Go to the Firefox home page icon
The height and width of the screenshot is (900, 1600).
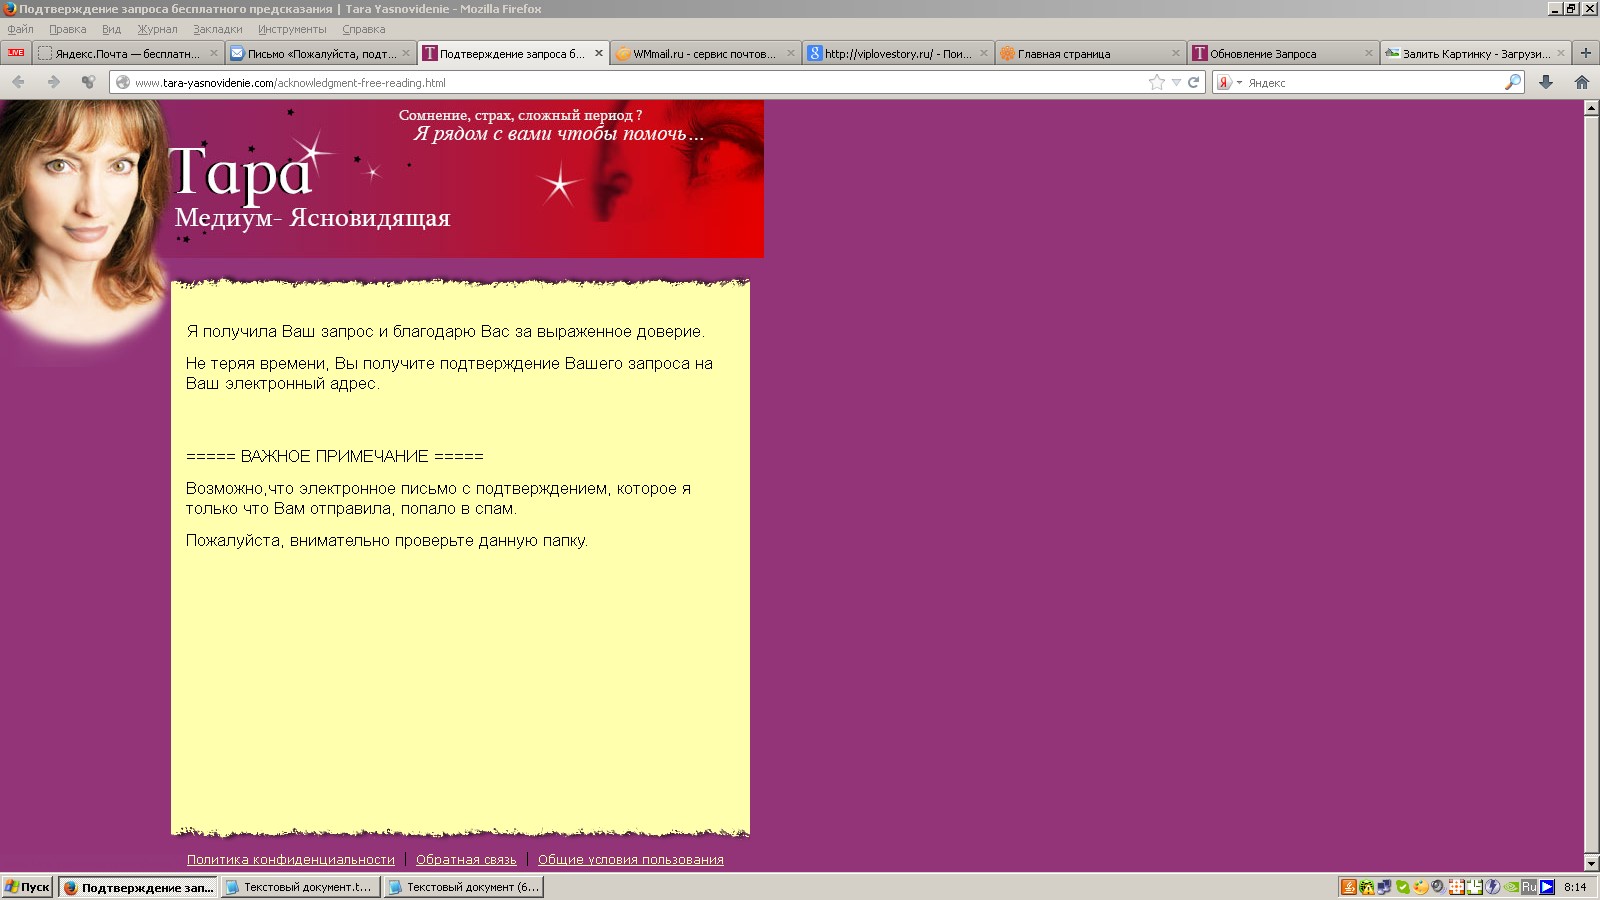point(1582,82)
